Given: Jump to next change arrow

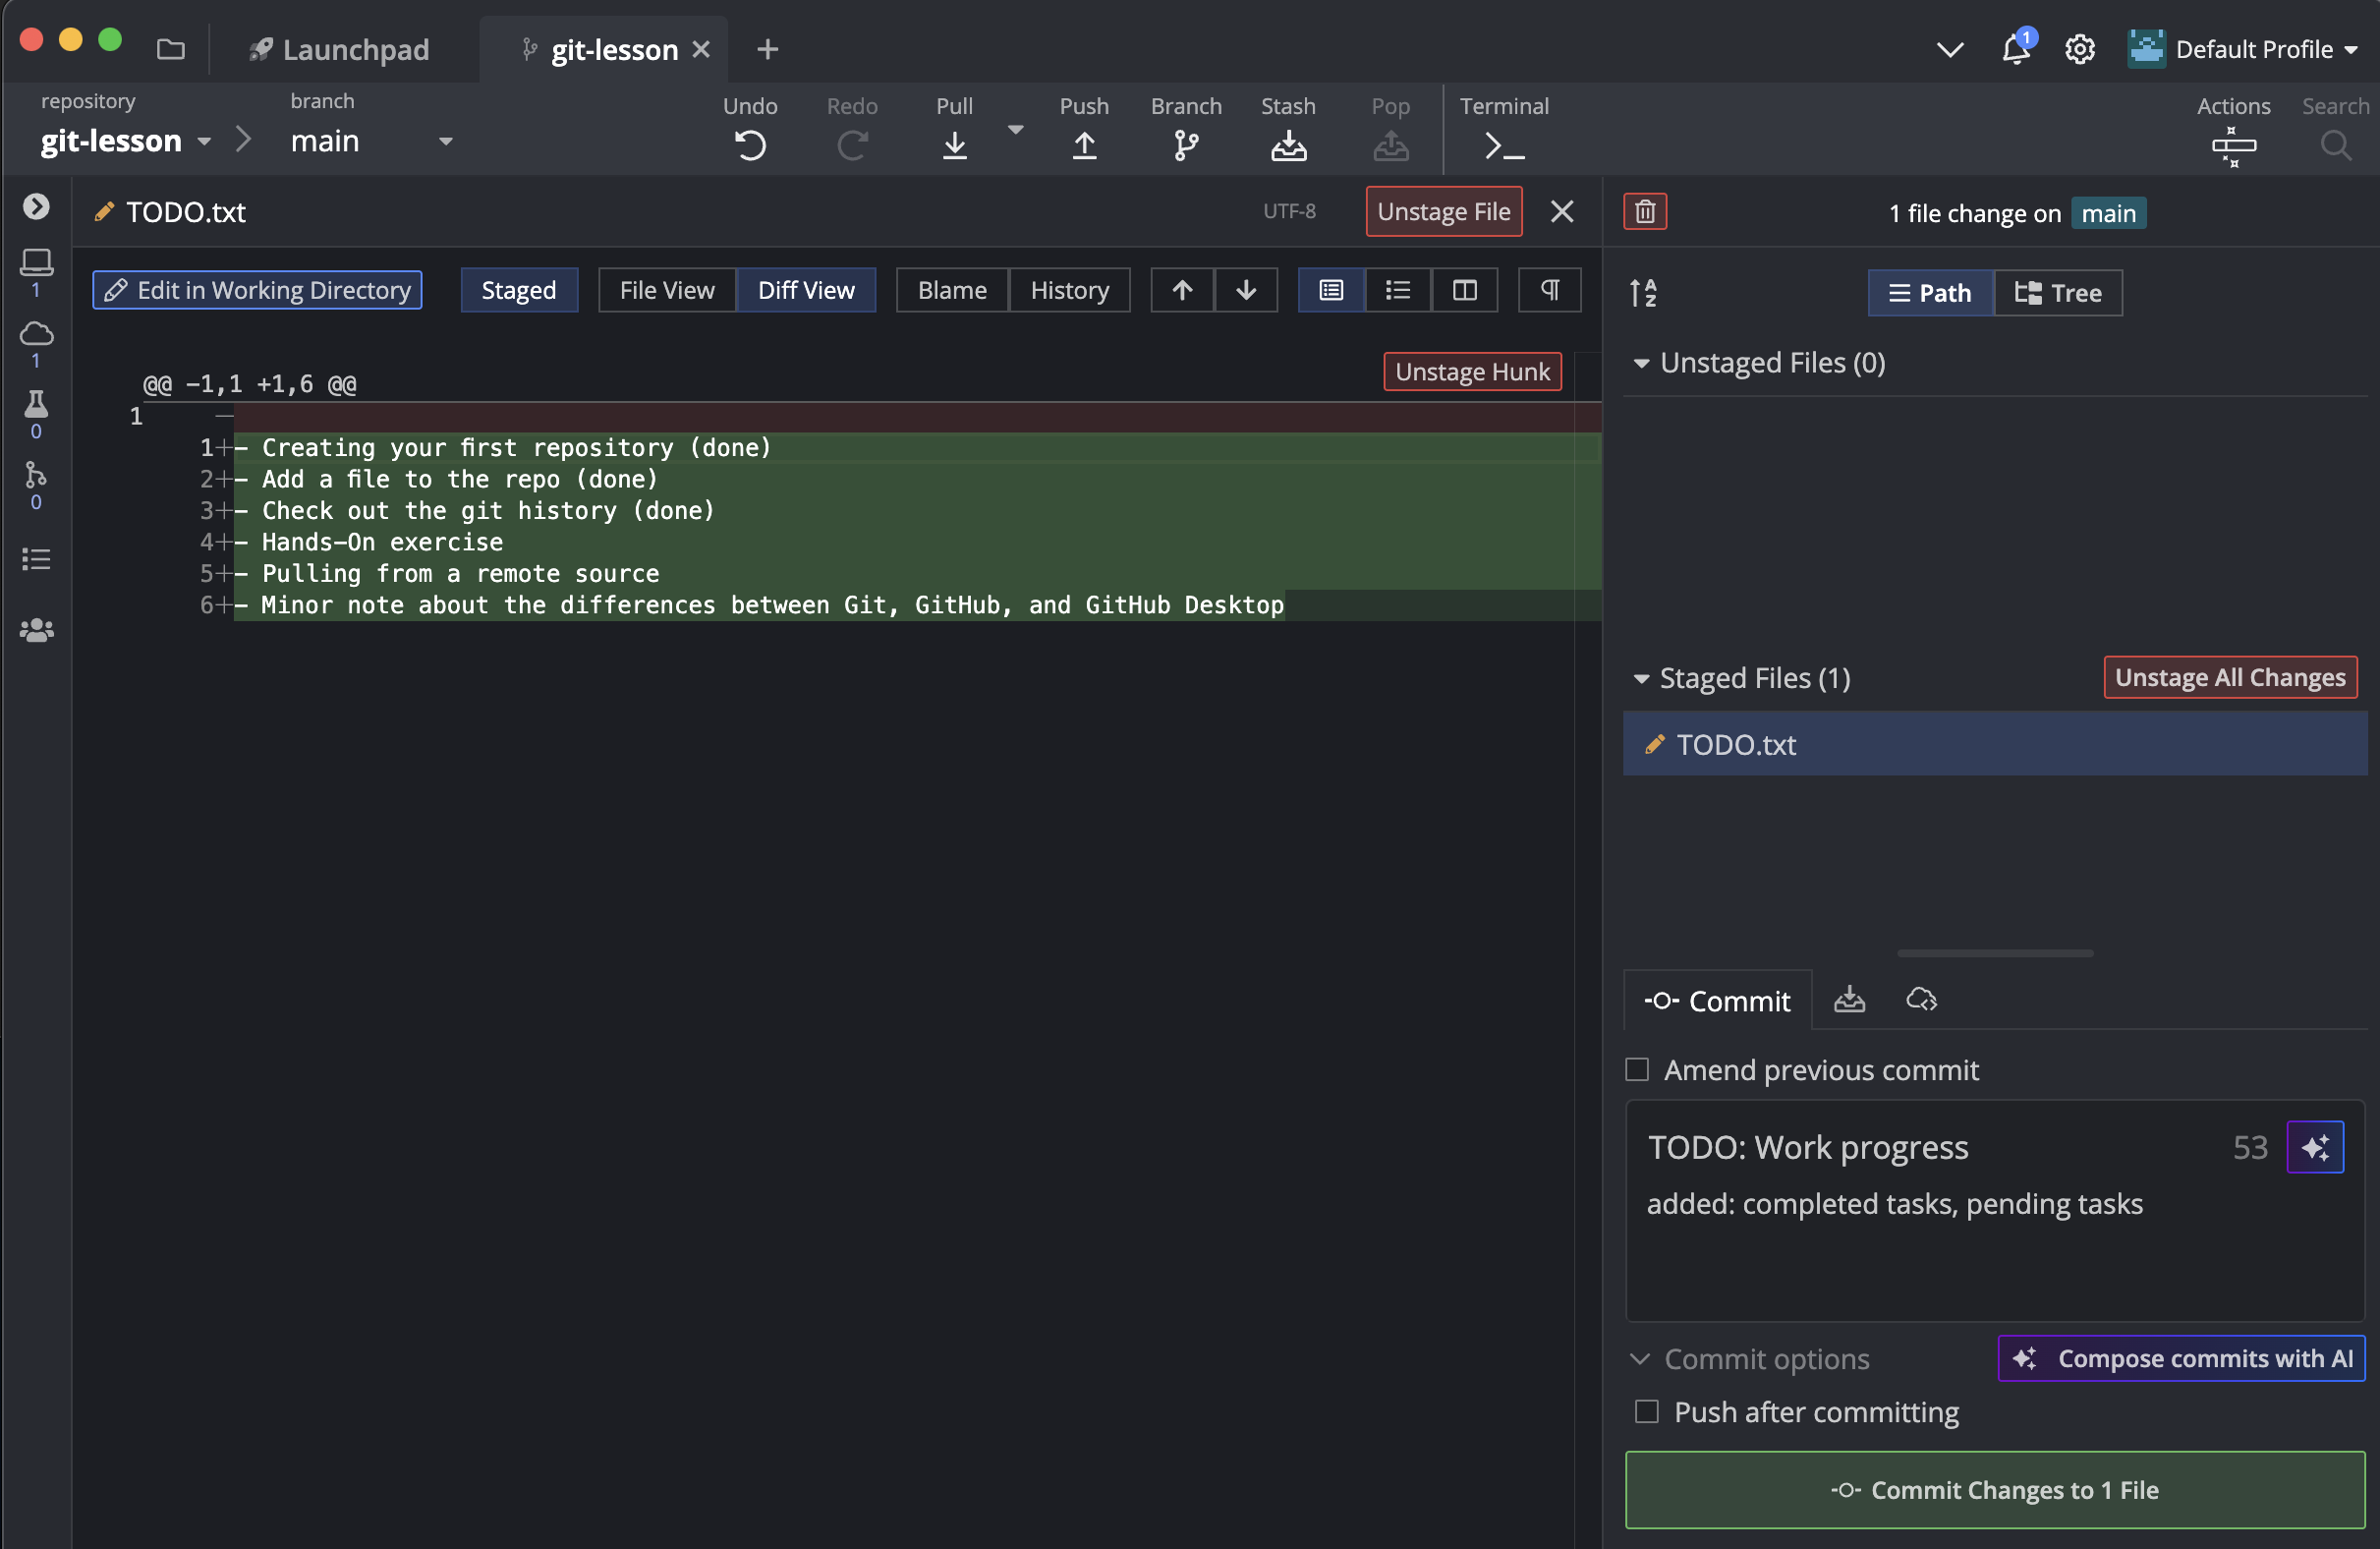Looking at the screenshot, I should click(x=1246, y=290).
